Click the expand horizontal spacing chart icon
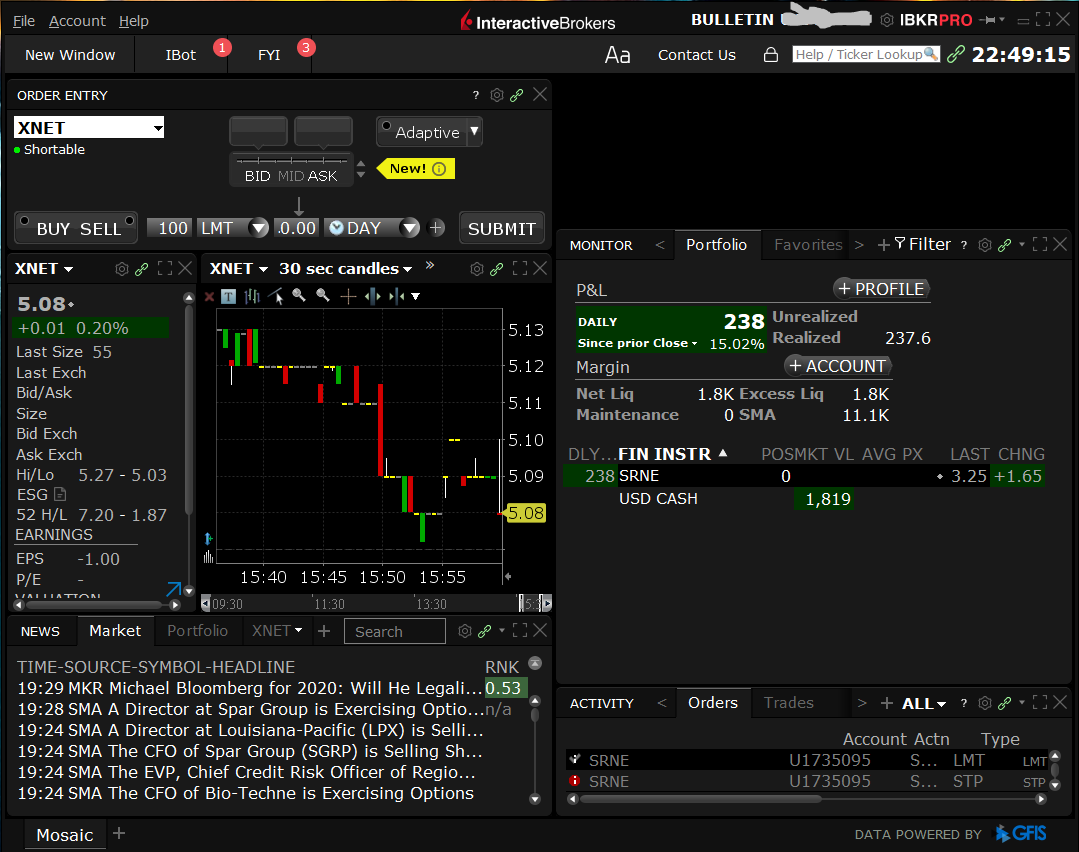 coord(372,297)
